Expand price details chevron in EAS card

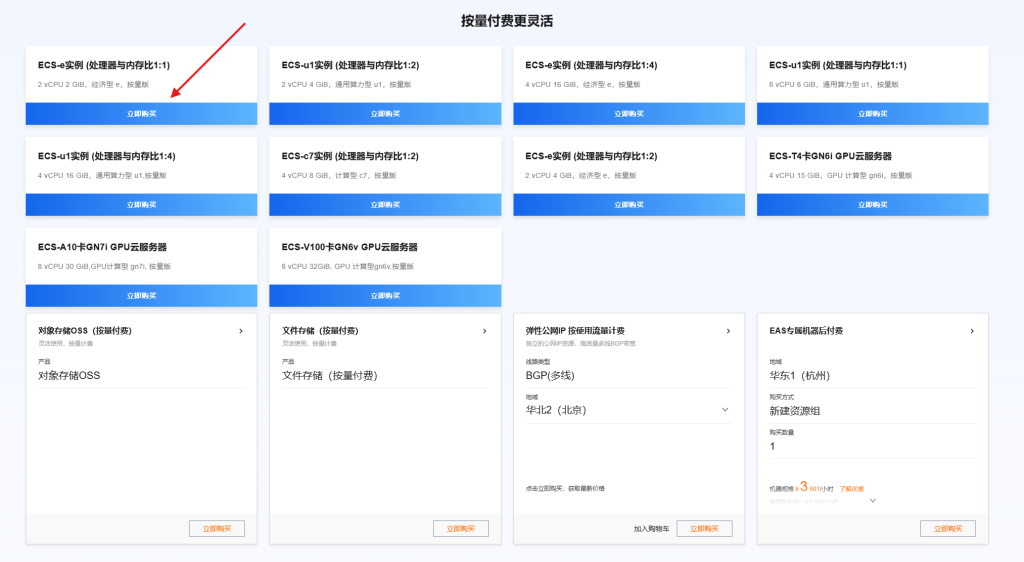point(872,500)
